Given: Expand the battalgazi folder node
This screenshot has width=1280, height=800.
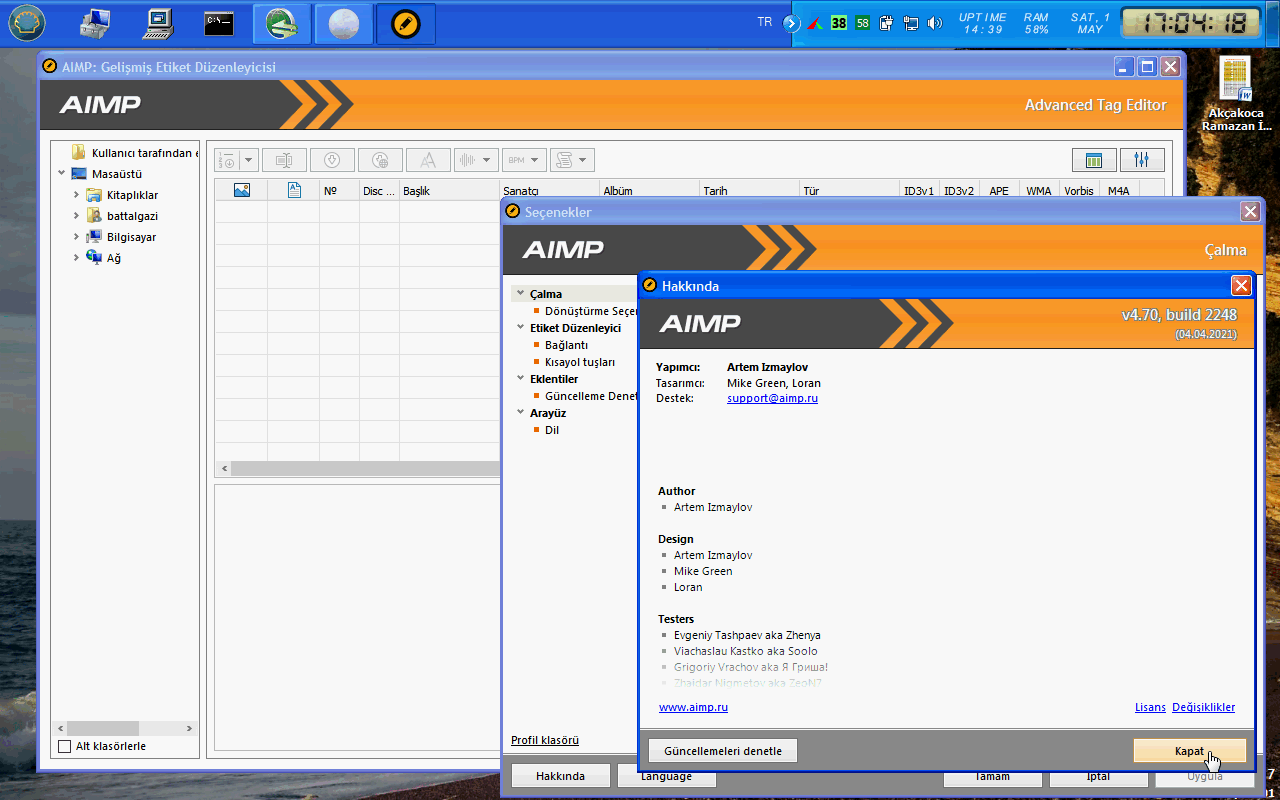Looking at the screenshot, I should click(x=77, y=216).
